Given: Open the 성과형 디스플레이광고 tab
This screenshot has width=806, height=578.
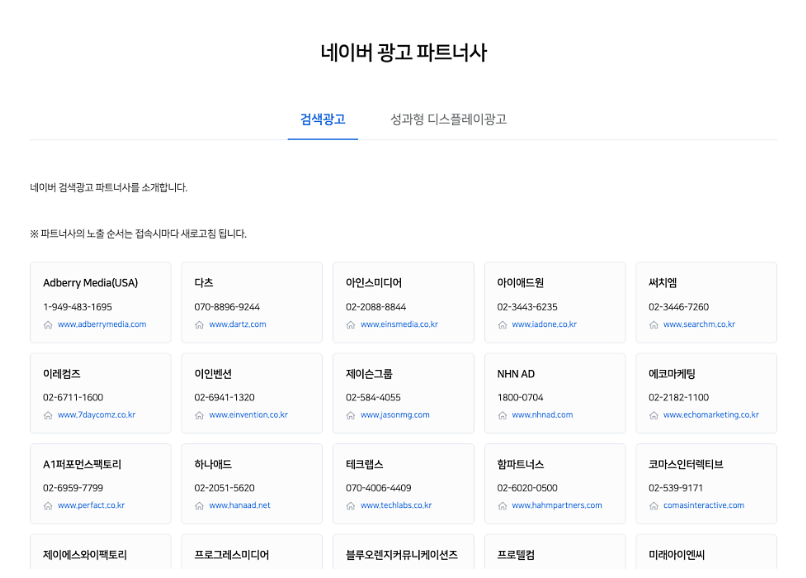Looking at the screenshot, I should (x=448, y=119).
